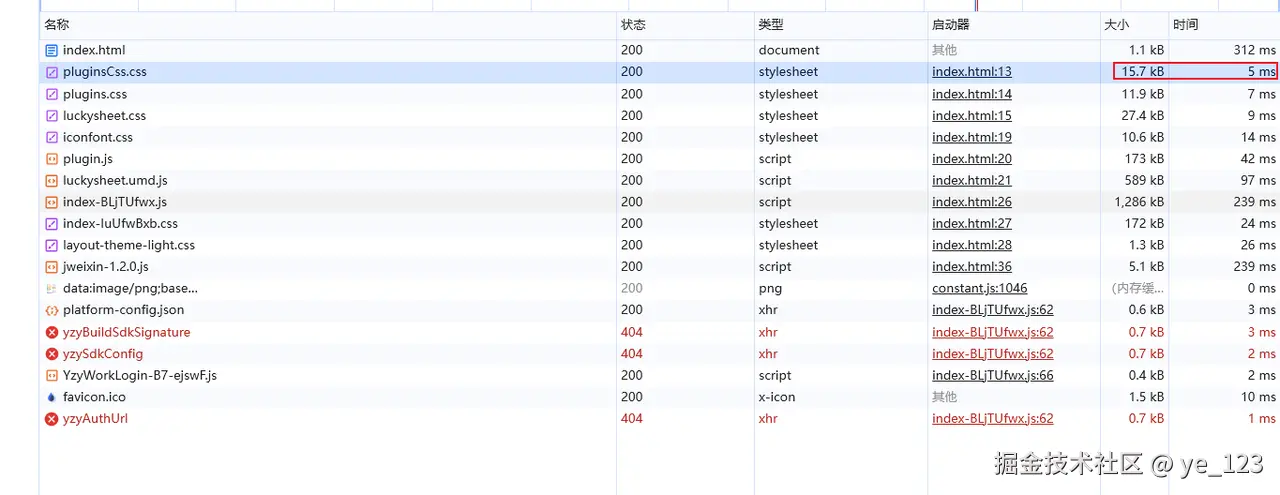Select the luckysheet.css request name
The image size is (1280, 495).
tap(105, 116)
